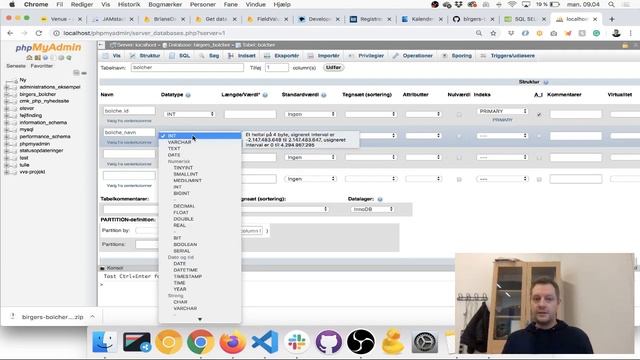The width and height of the screenshot is (640, 360).
Task: Reload navigation panel with green refresh icon
Action: point(69,58)
